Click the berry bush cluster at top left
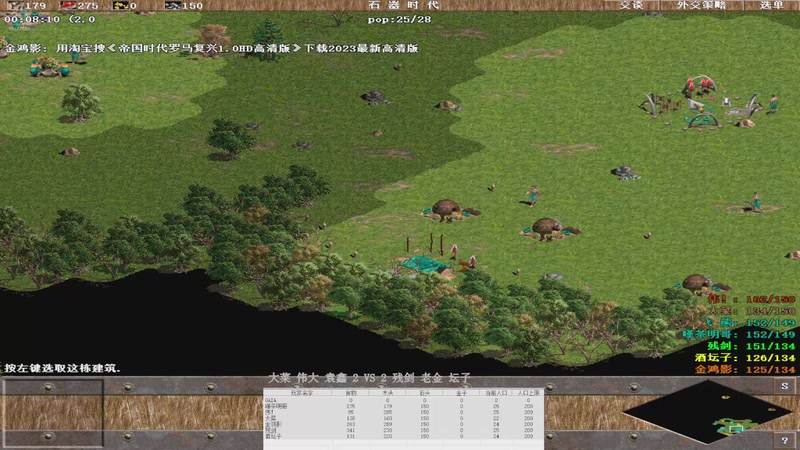800x450 pixels. [x=49, y=66]
